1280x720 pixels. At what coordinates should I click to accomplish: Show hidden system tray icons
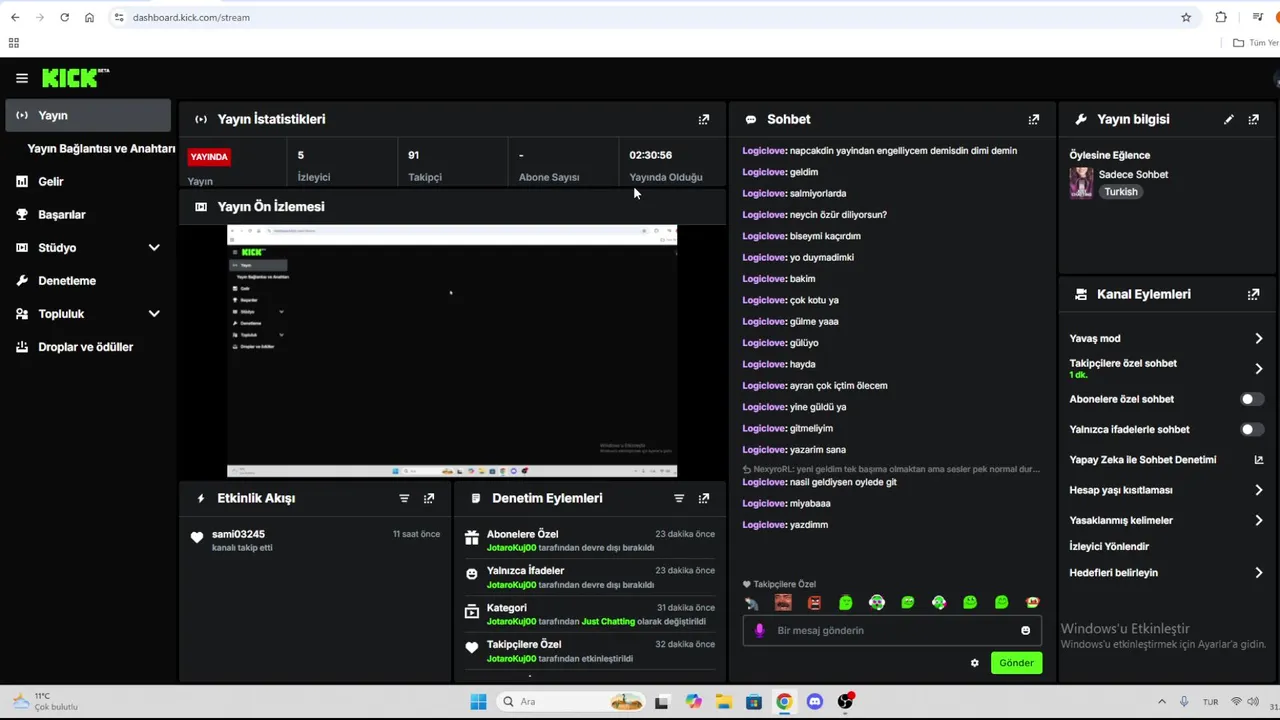pos(1161,702)
